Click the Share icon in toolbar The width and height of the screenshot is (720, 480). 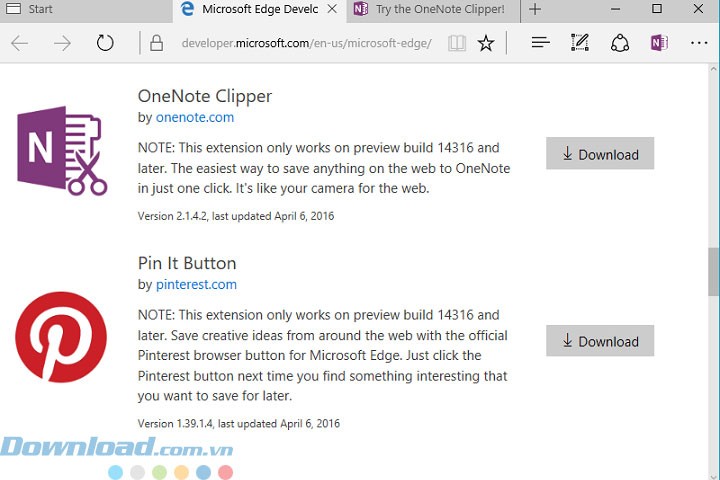[x=620, y=43]
